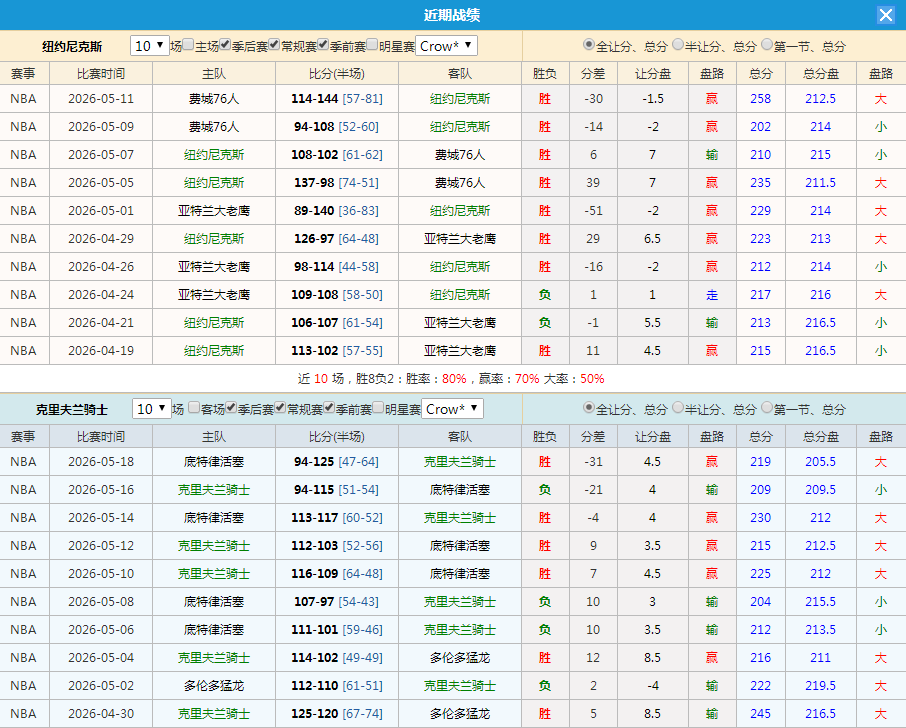Viewport: 906px width, 728px height.
Task: Click handicap value -4 in 2026-05-02 row
Action: pos(653,686)
